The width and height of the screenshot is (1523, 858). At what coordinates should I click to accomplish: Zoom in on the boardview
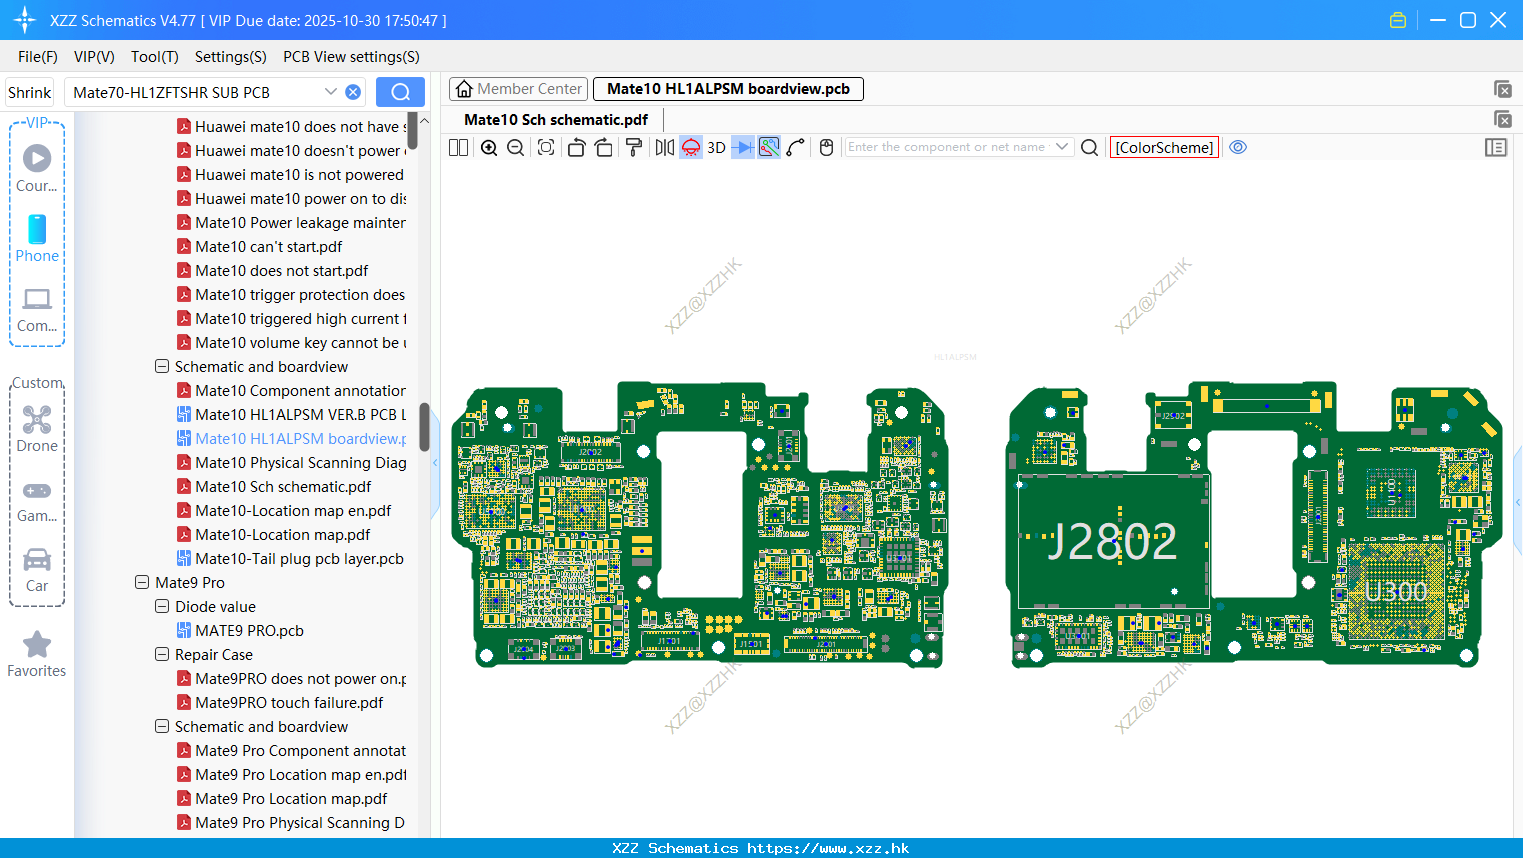[489, 147]
